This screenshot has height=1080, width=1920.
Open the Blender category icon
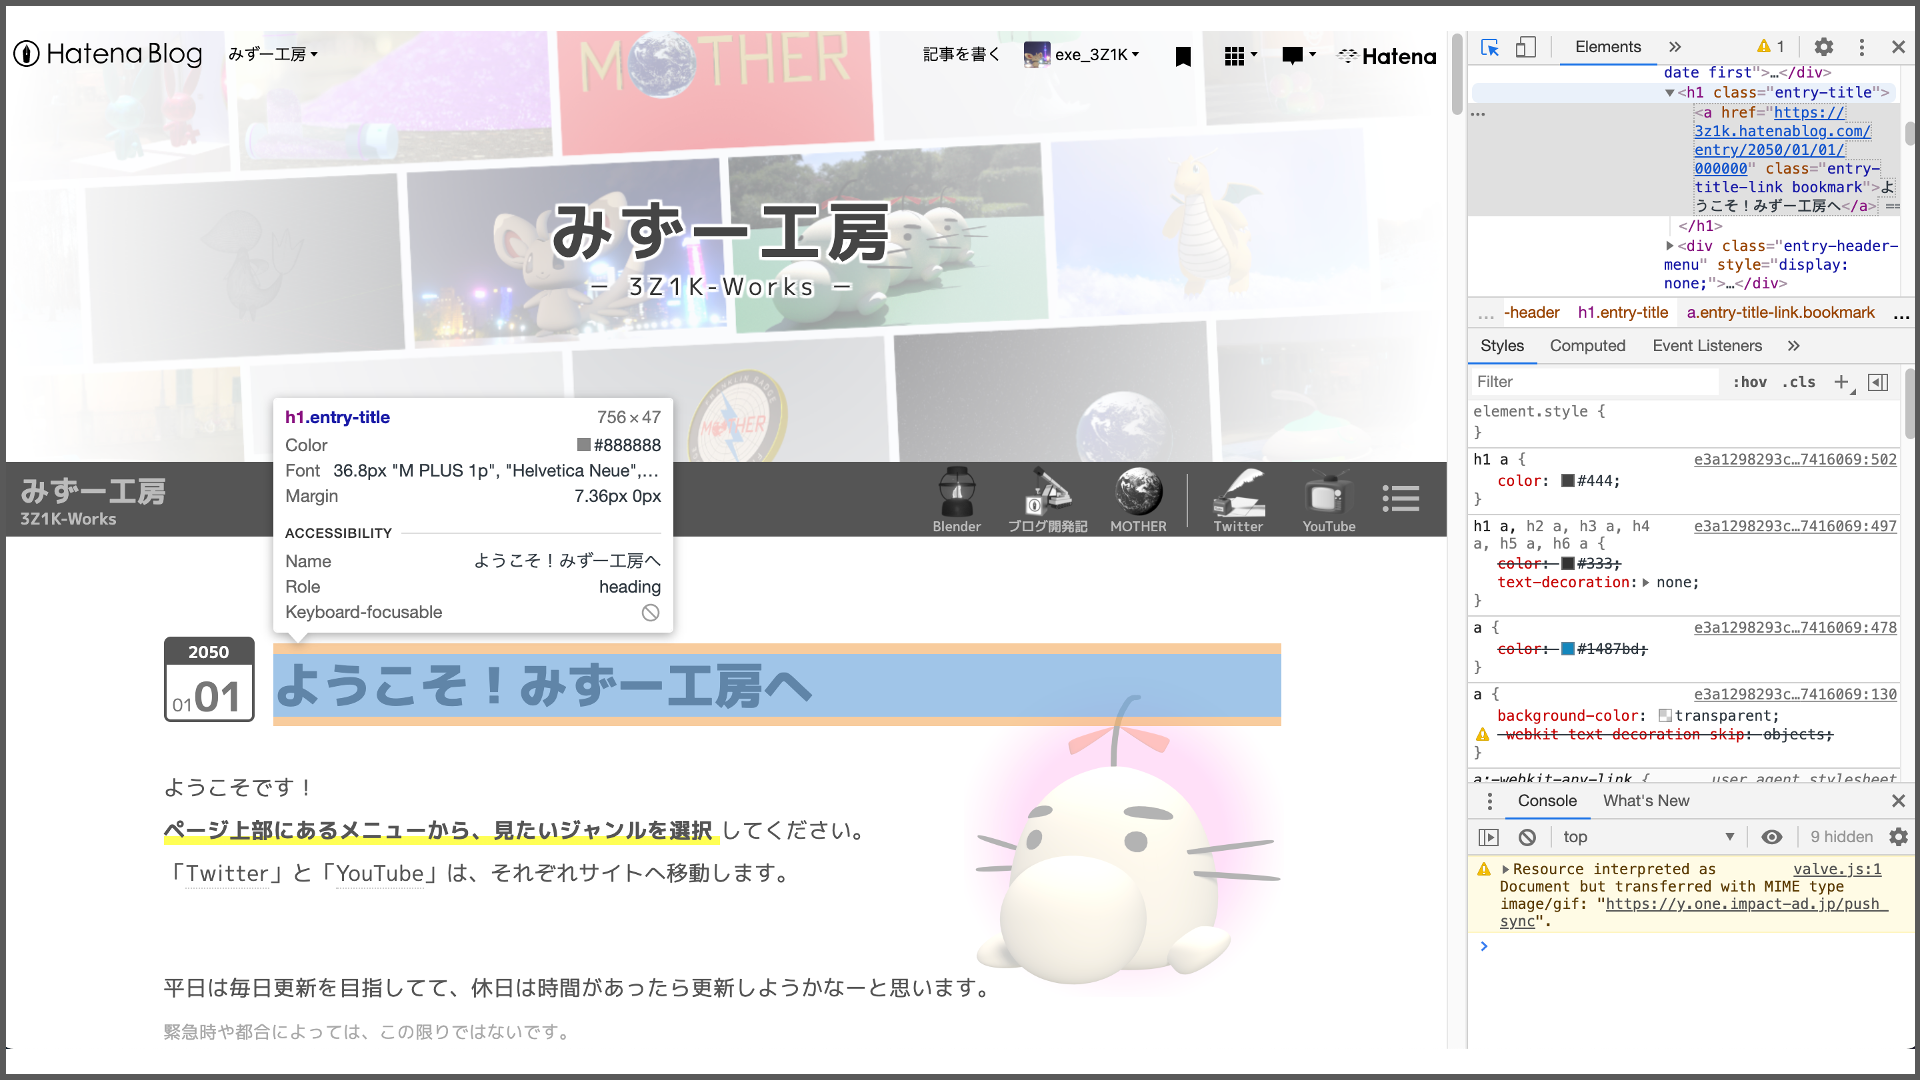click(x=956, y=499)
